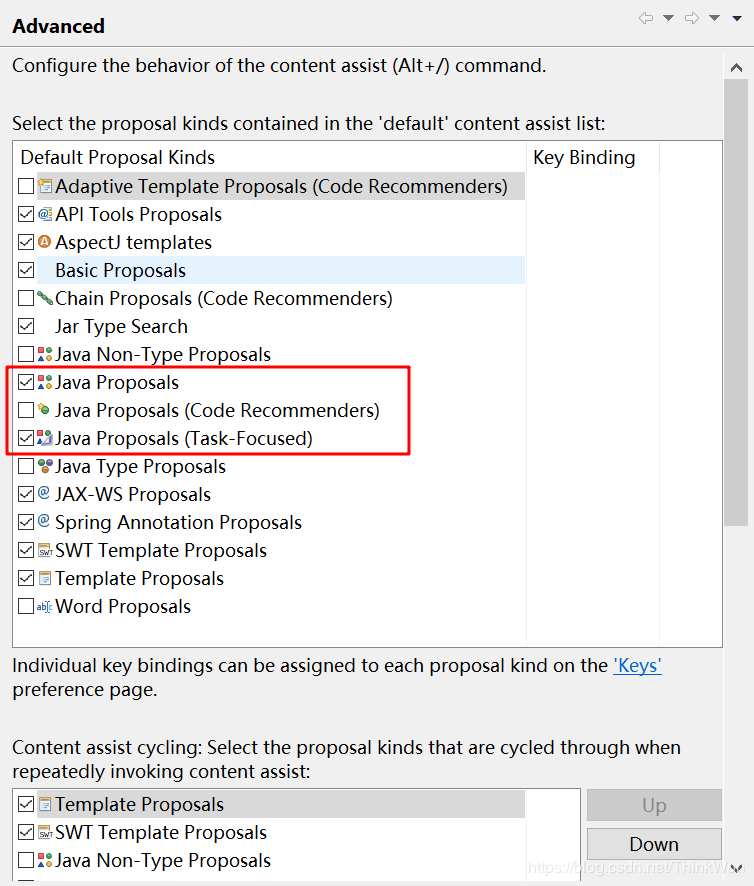Click the Chain Proposals chain icon
Image resolution: width=754 pixels, height=886 pixels.
45,297
